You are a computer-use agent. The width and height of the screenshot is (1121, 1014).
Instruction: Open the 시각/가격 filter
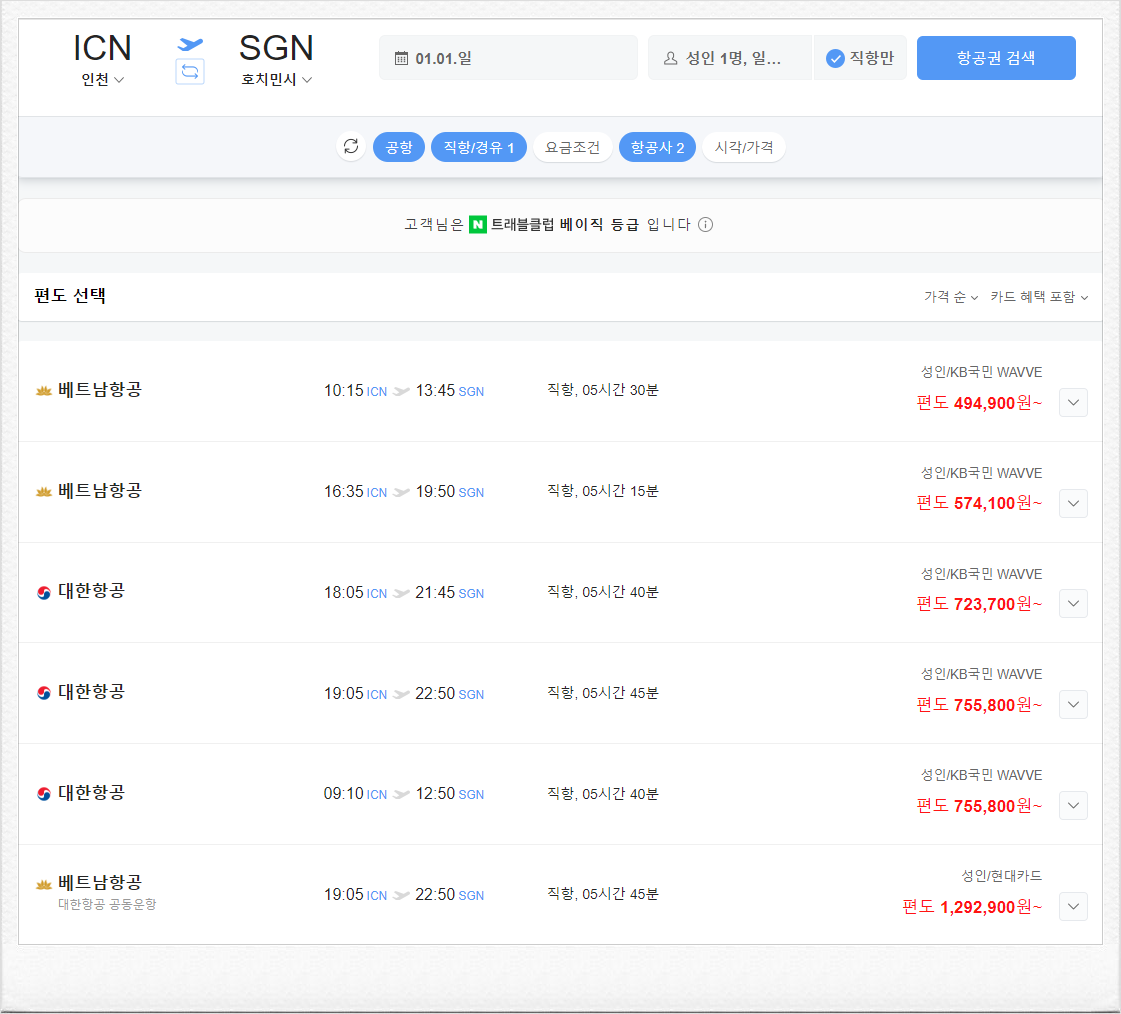(x=744, y=147)
